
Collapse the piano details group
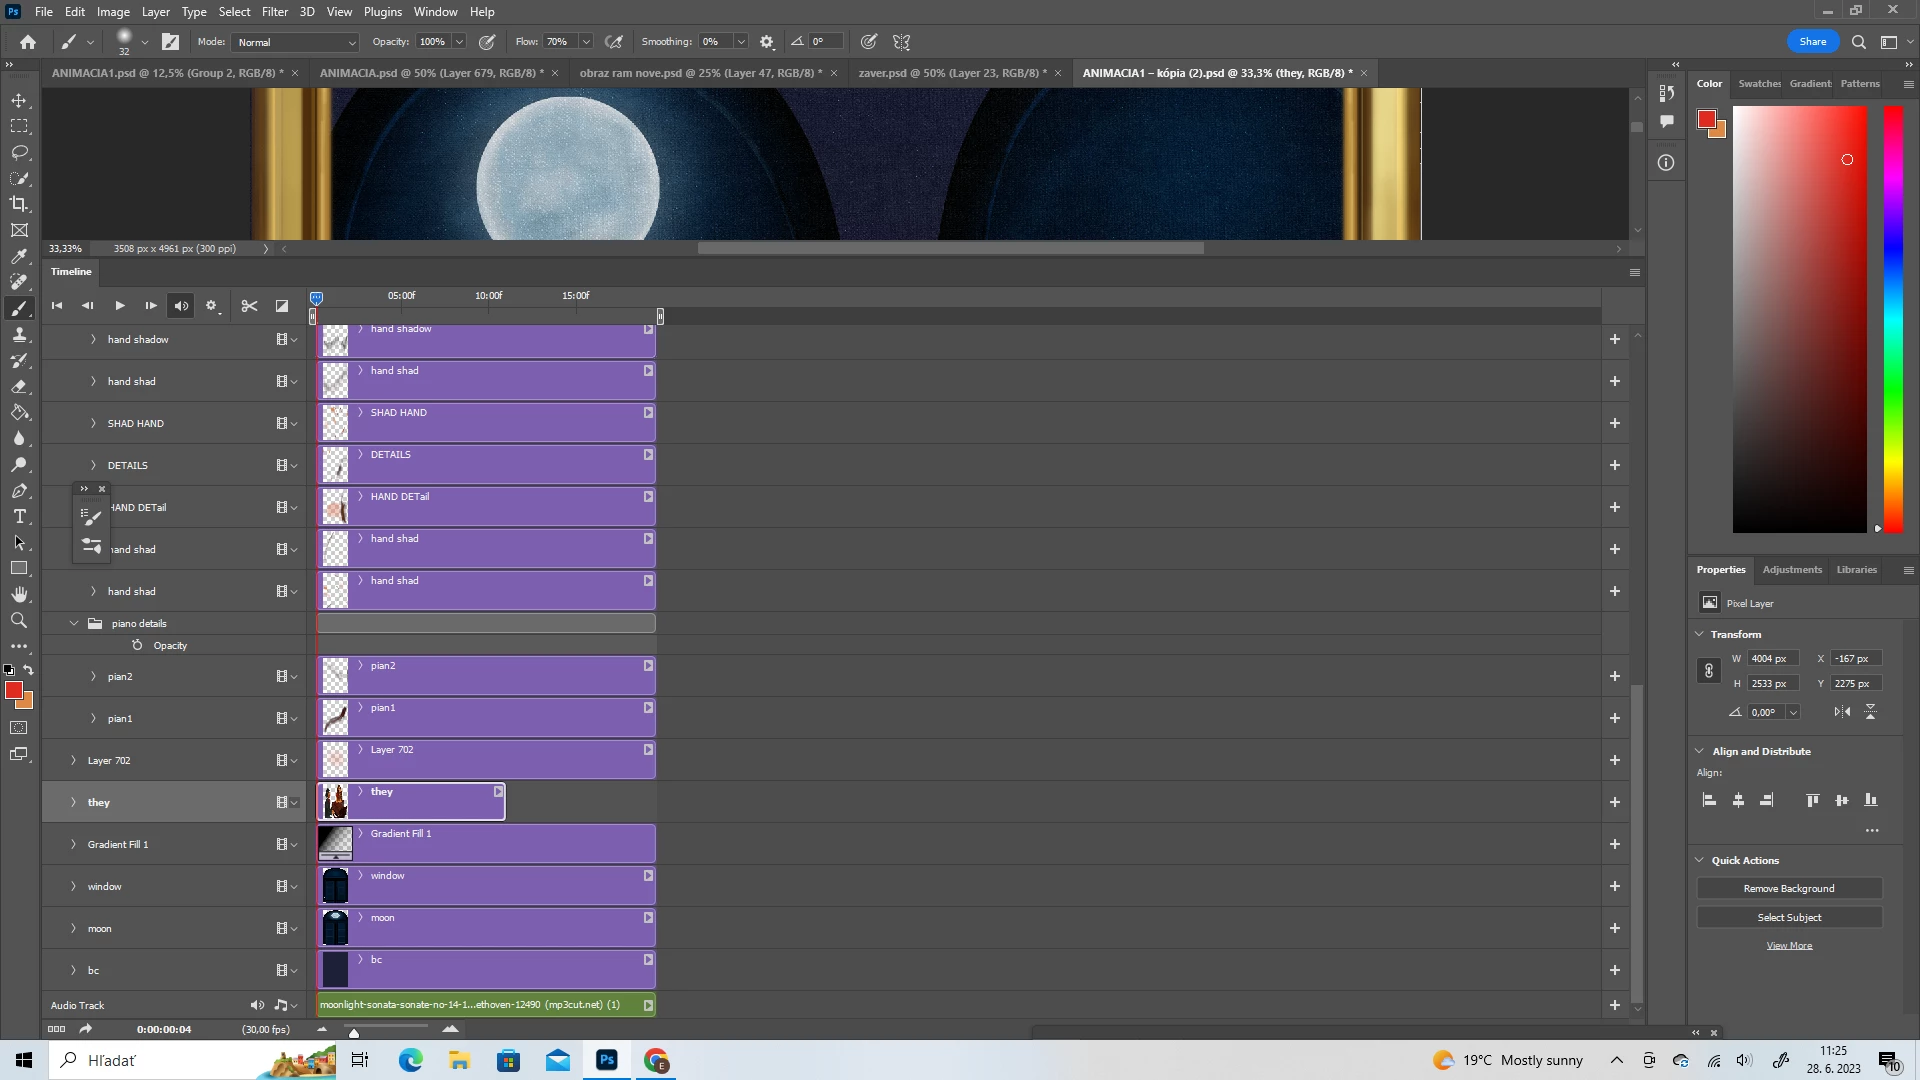(74, 623)
